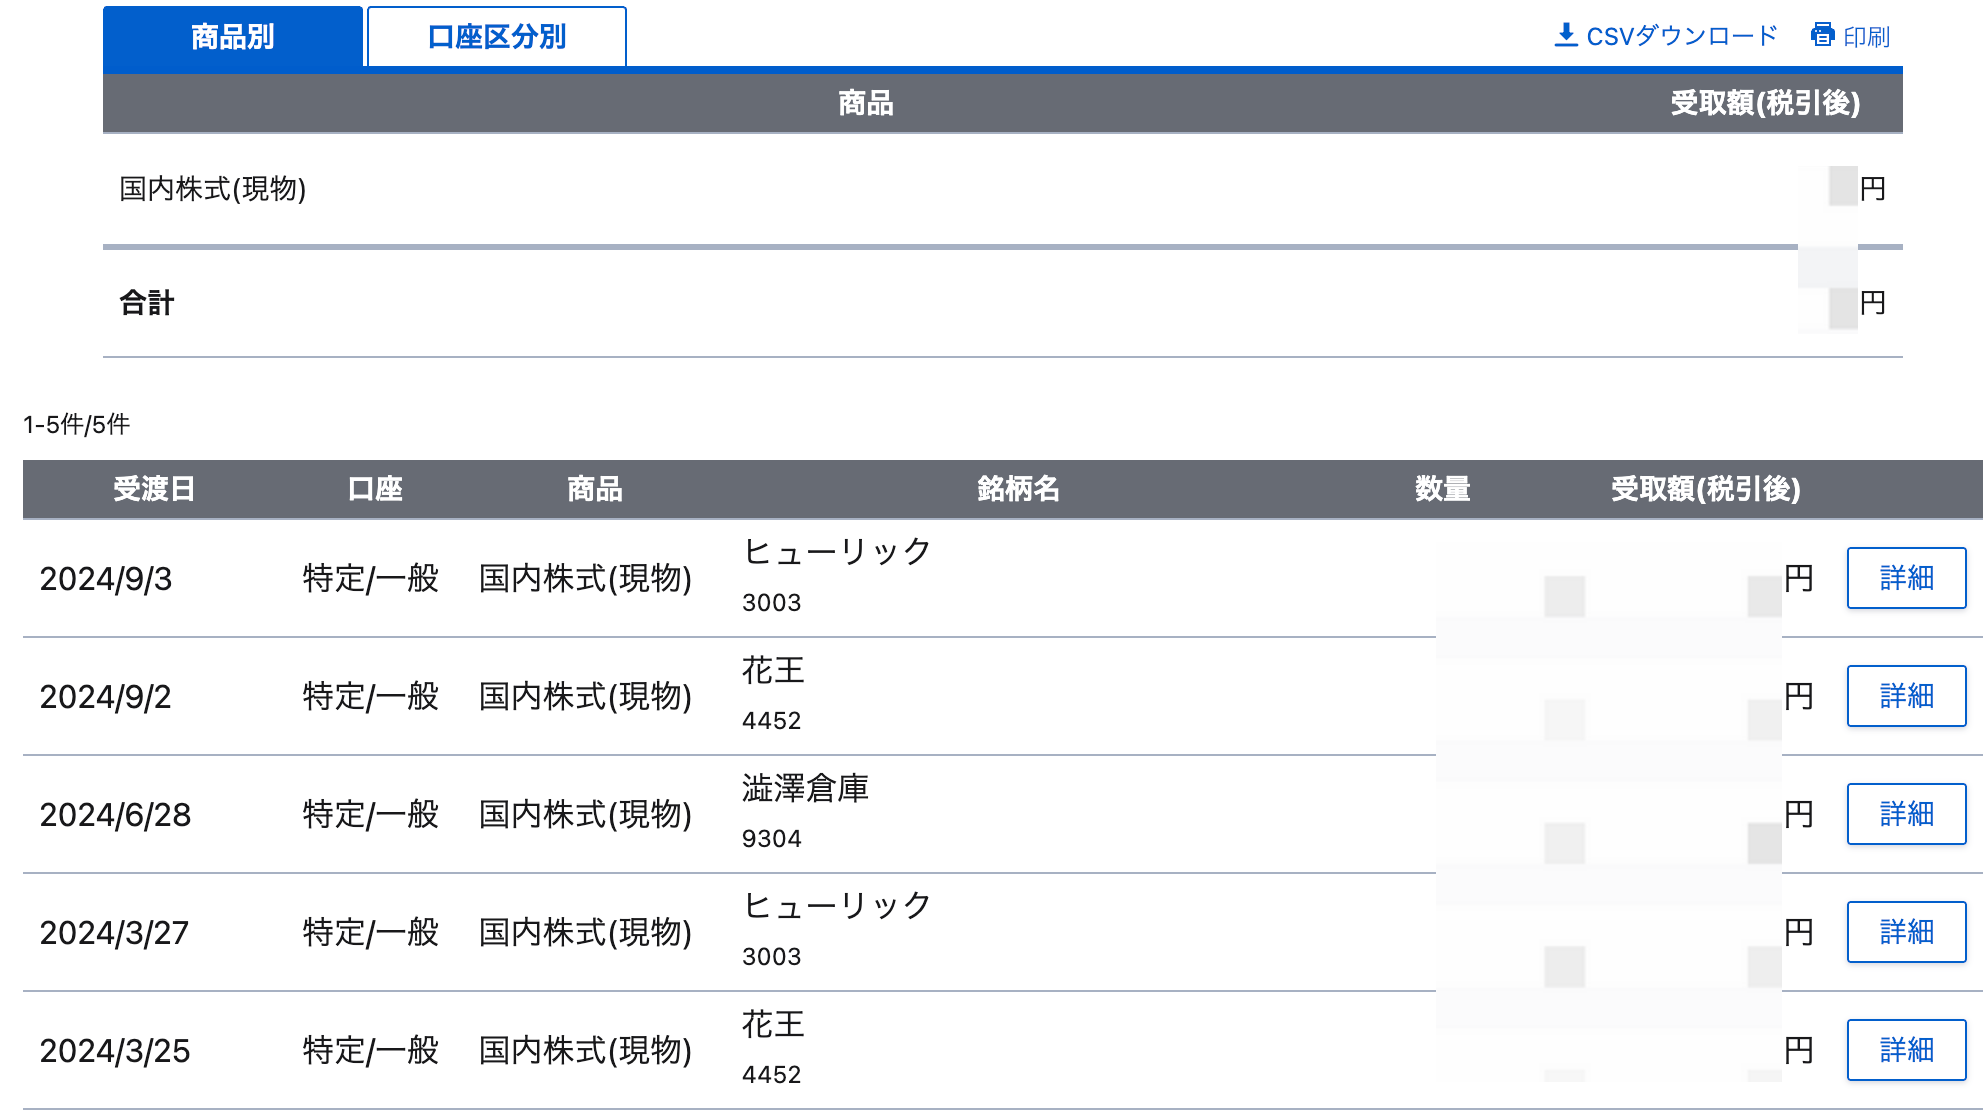Image resolution: width=1986 pixels, height=1120 pixels.
Task: Click the date 2024/9/2
Action: [x=106, y=696]
